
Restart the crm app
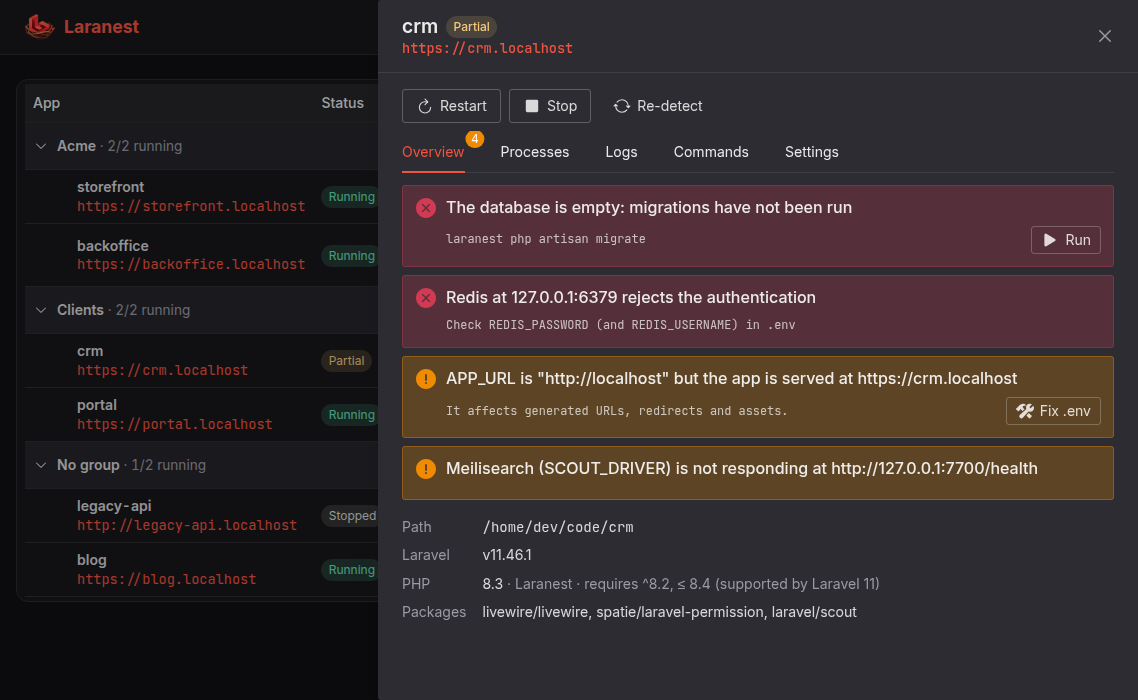451,106
